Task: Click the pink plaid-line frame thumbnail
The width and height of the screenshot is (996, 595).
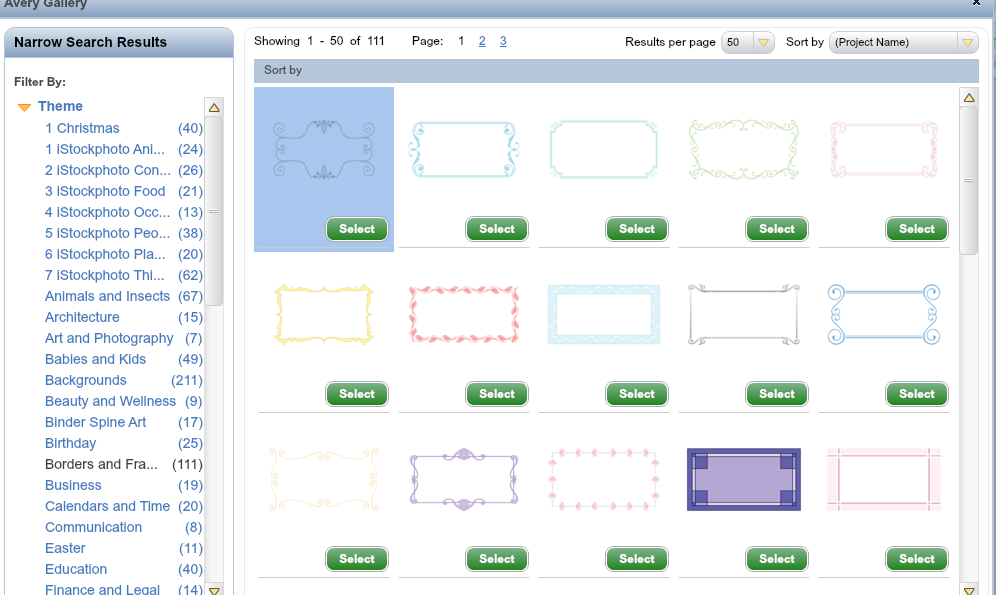Action: (x=884, y=479)
